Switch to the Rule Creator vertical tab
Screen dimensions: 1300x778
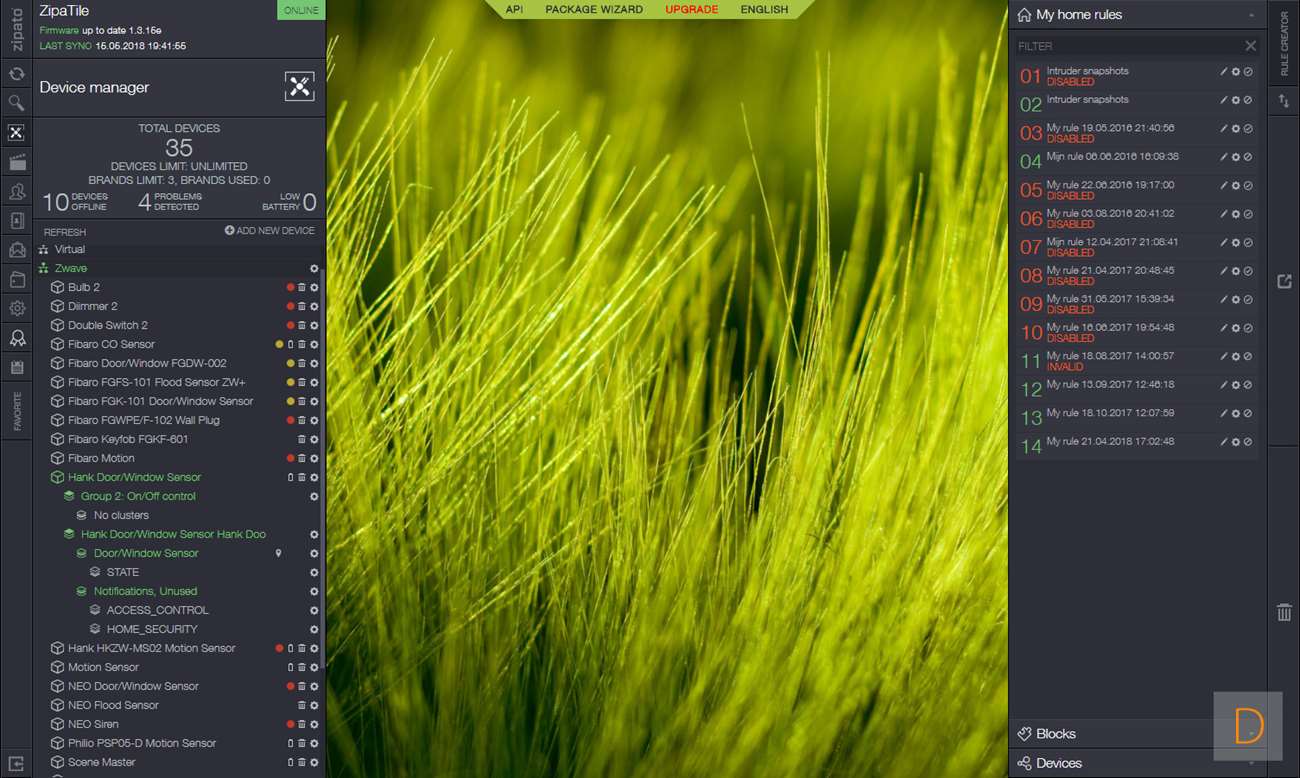(x=1284, y=44)
